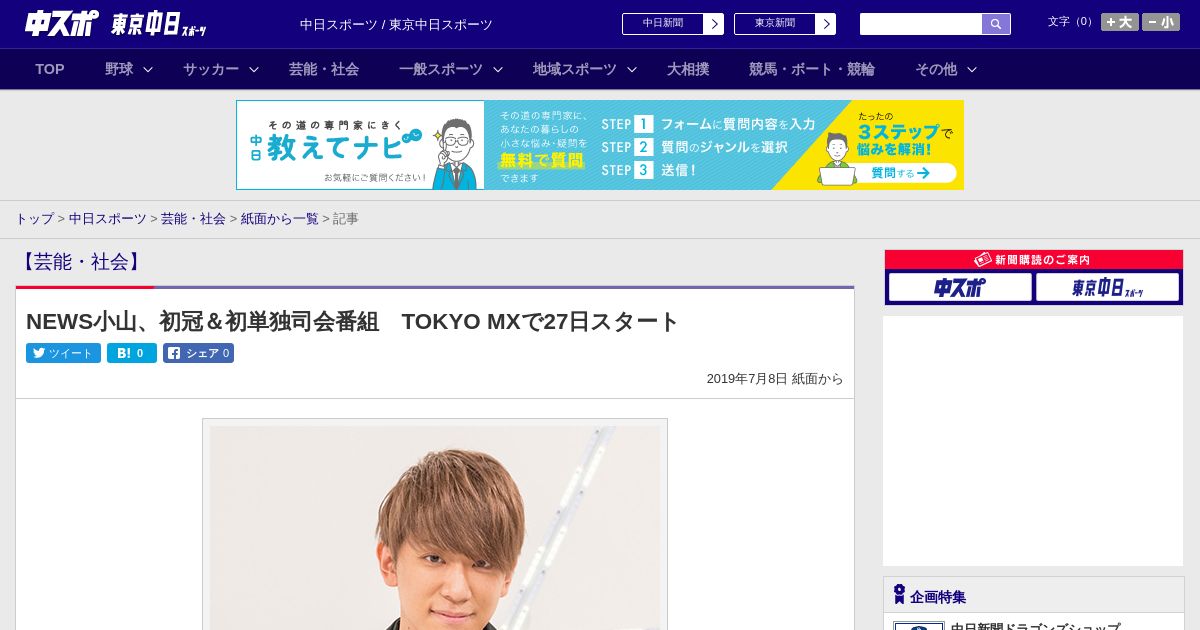Click 中スポ subscription guide button
The height and width of the screenshot is (630, 1200).
click(x=960, y=287)
